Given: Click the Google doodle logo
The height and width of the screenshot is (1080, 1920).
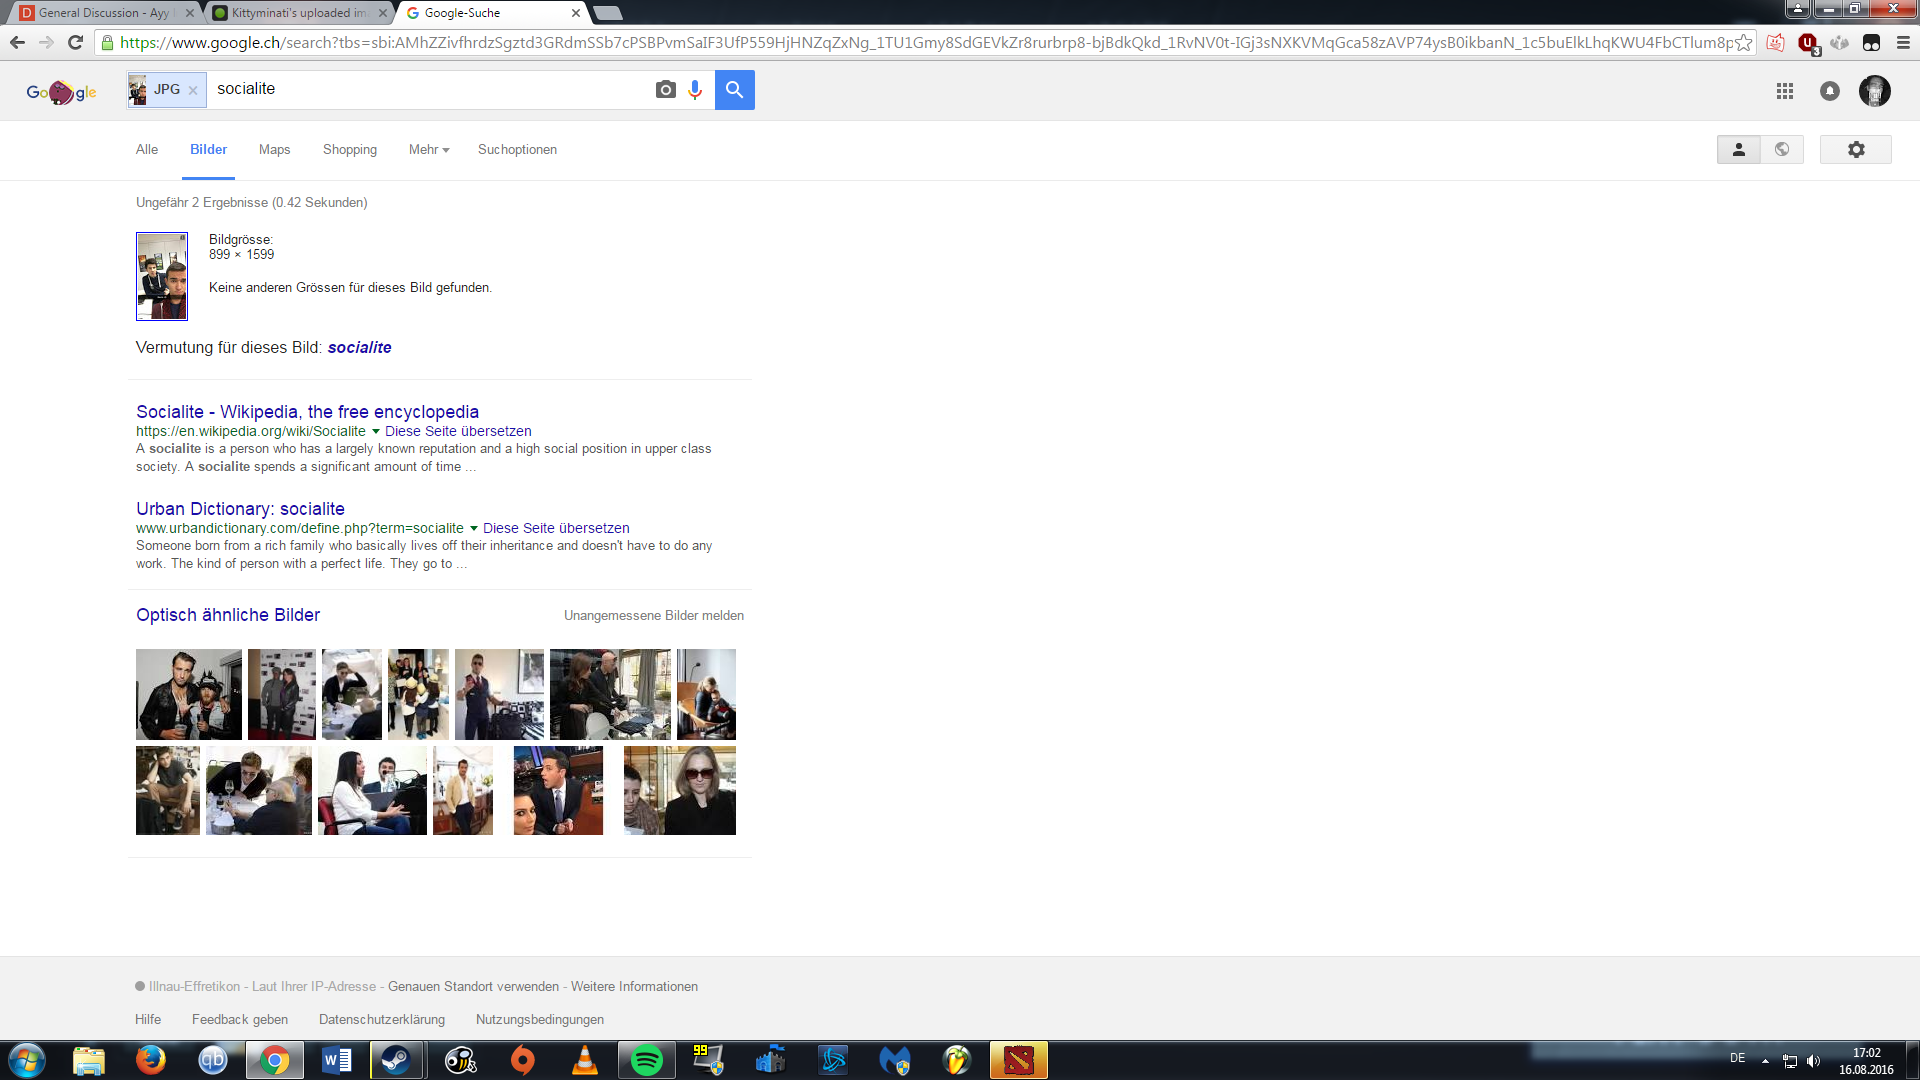Looking at the screenshot, I should pyautogui.click(x=61, y=92).
